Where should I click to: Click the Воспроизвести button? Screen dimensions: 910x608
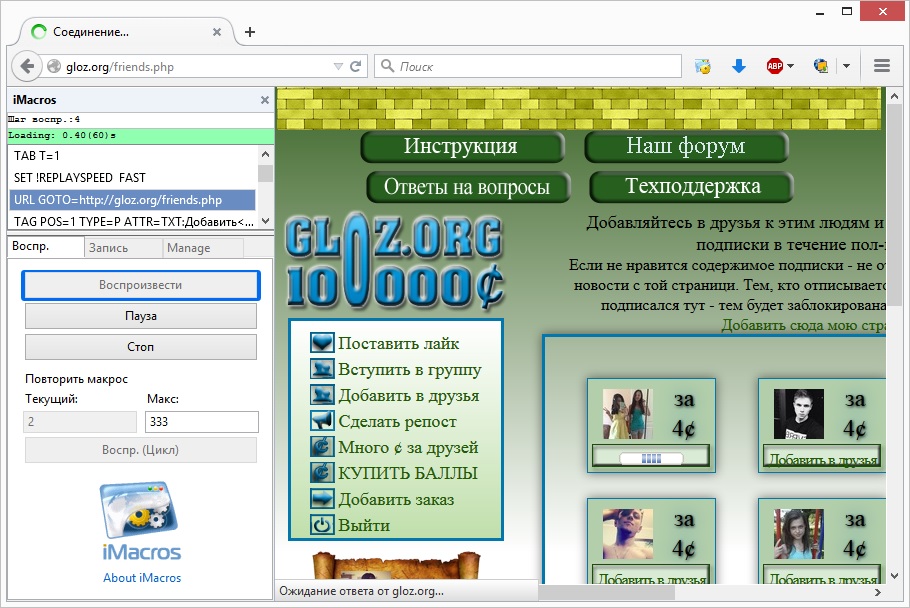click(140, 285)
